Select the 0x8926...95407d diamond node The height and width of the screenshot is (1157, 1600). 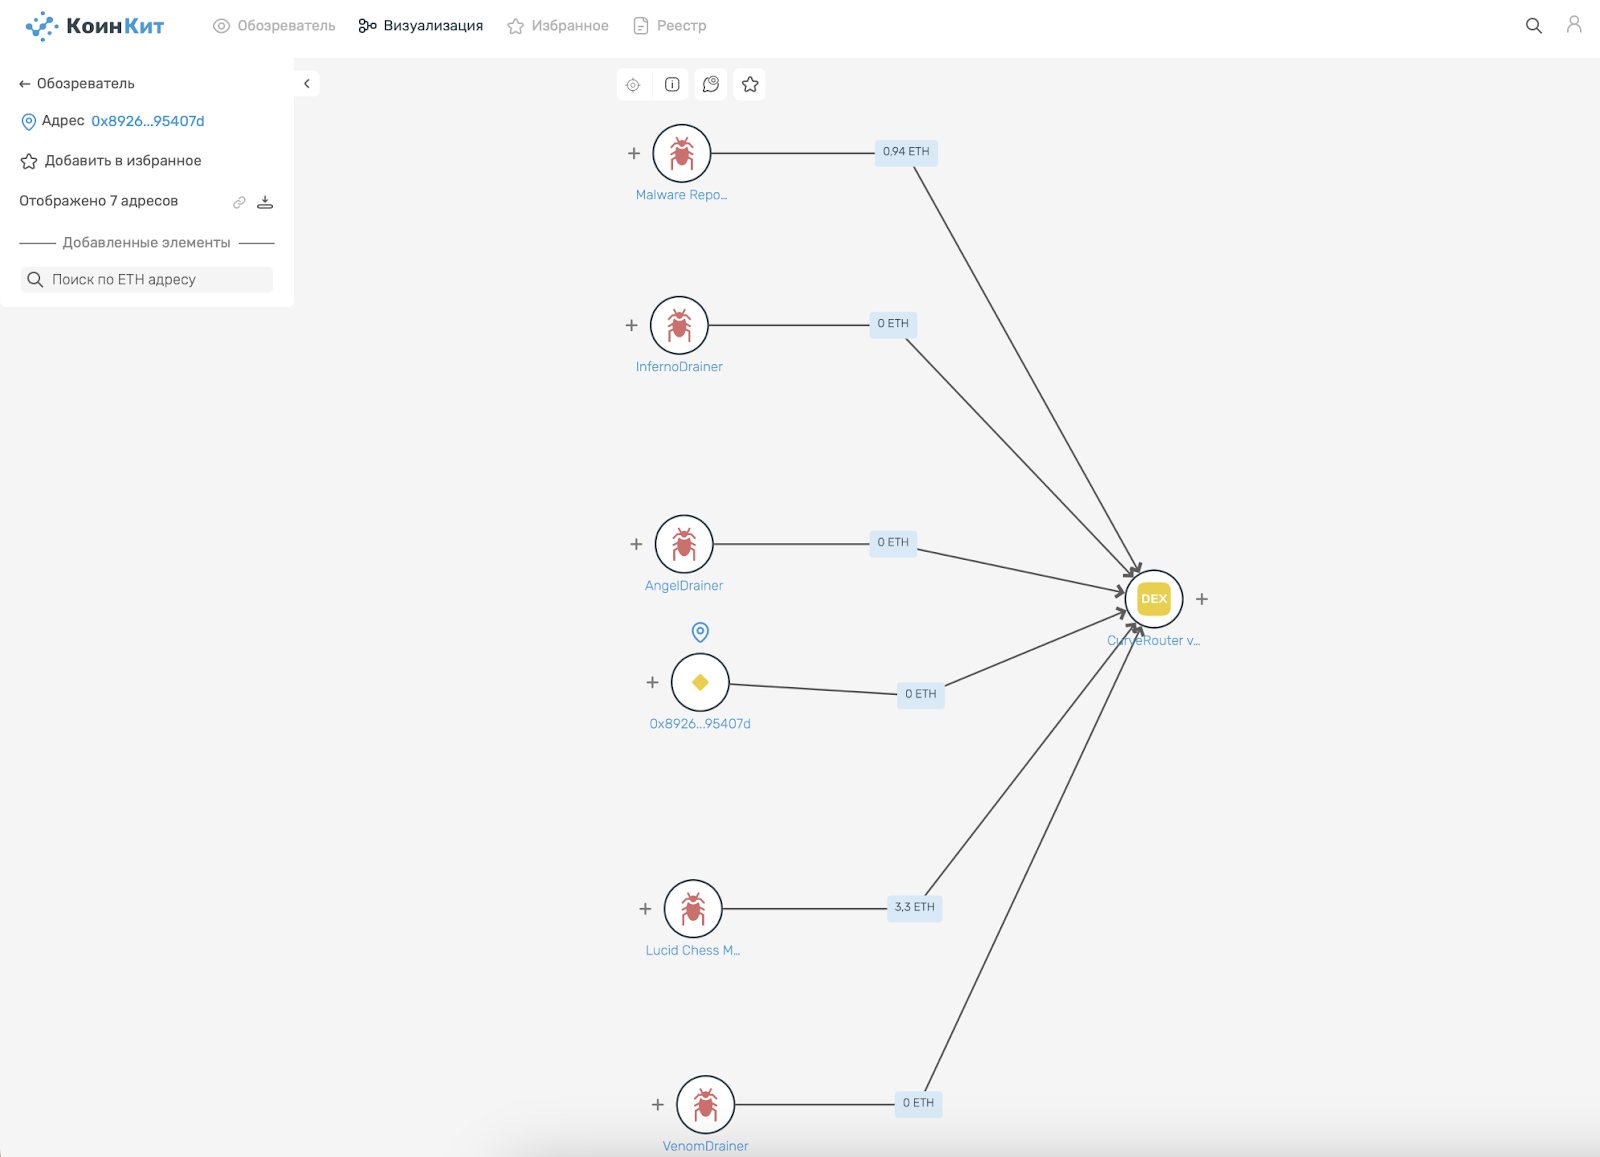[700, 682]
